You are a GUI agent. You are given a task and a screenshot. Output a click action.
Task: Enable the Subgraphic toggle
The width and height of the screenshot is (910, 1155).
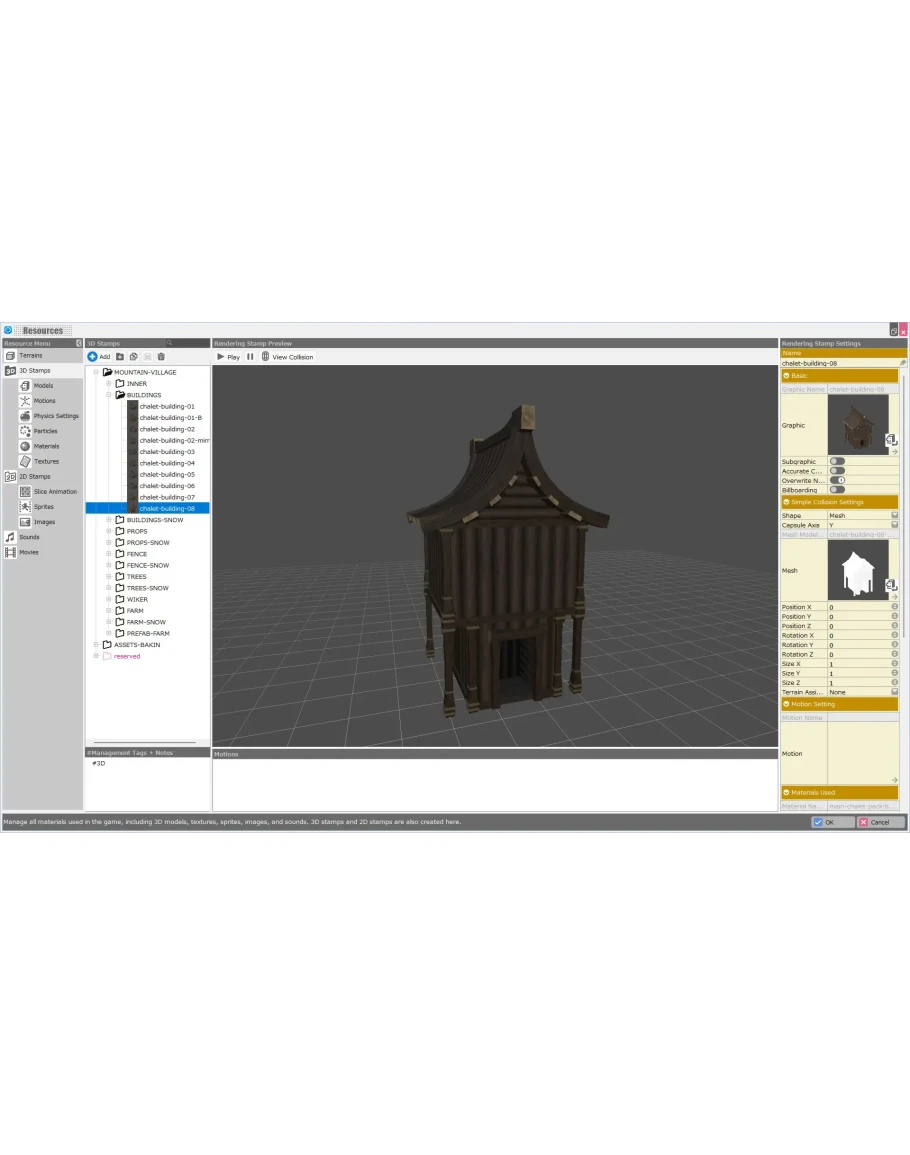pyautogui.click(x=837, y=461)
